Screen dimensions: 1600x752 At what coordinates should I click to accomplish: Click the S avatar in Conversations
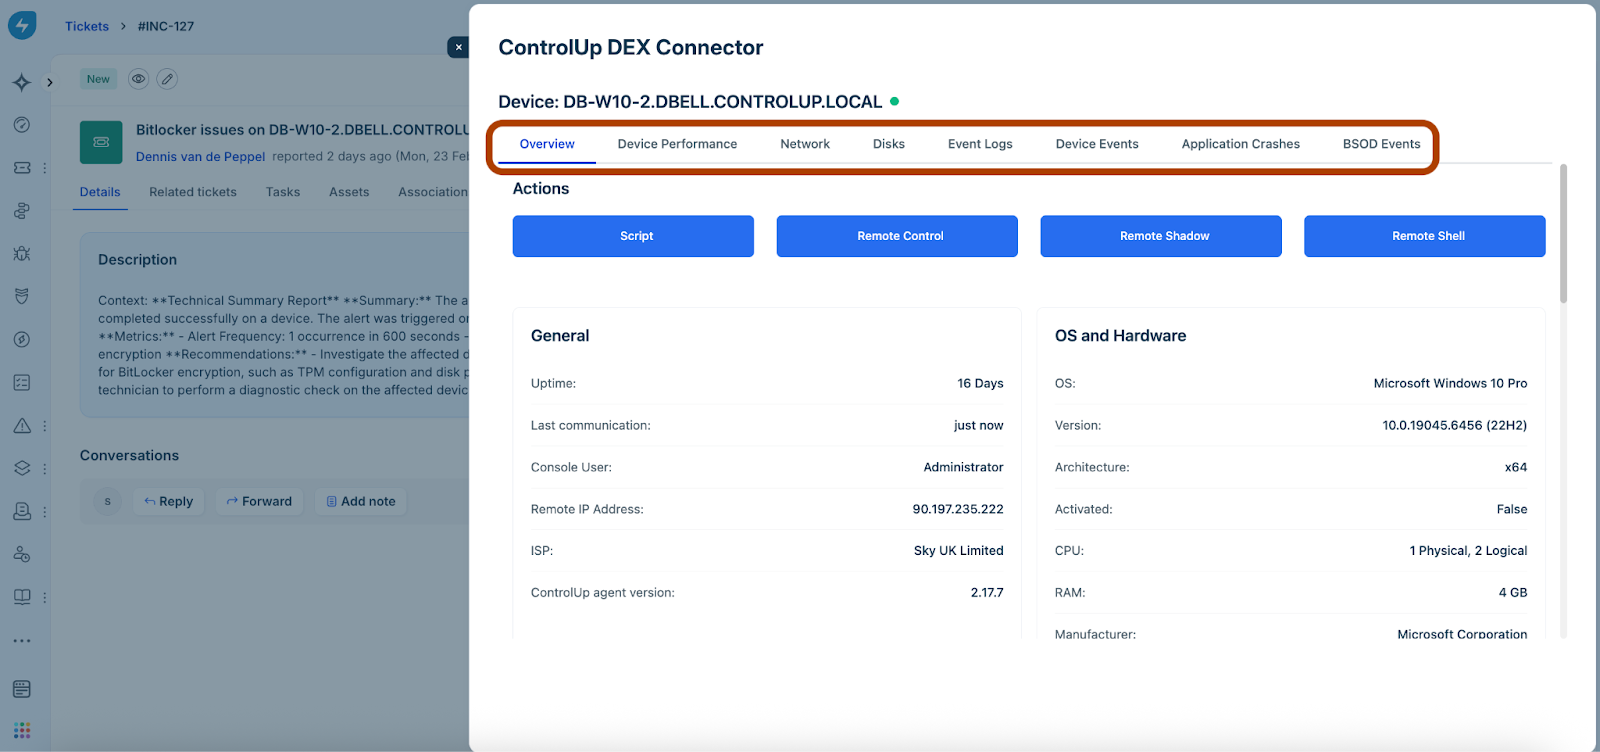pos(108,501)
